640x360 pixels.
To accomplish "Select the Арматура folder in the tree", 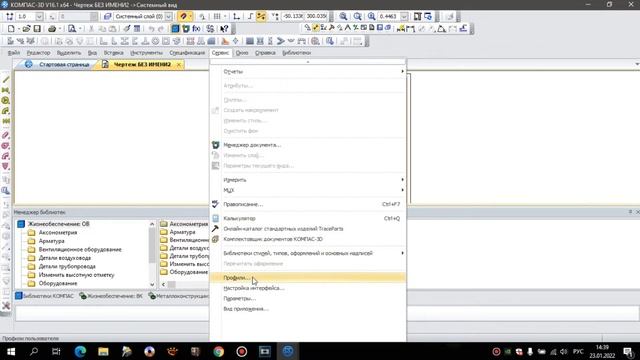I will coord(51,241).
